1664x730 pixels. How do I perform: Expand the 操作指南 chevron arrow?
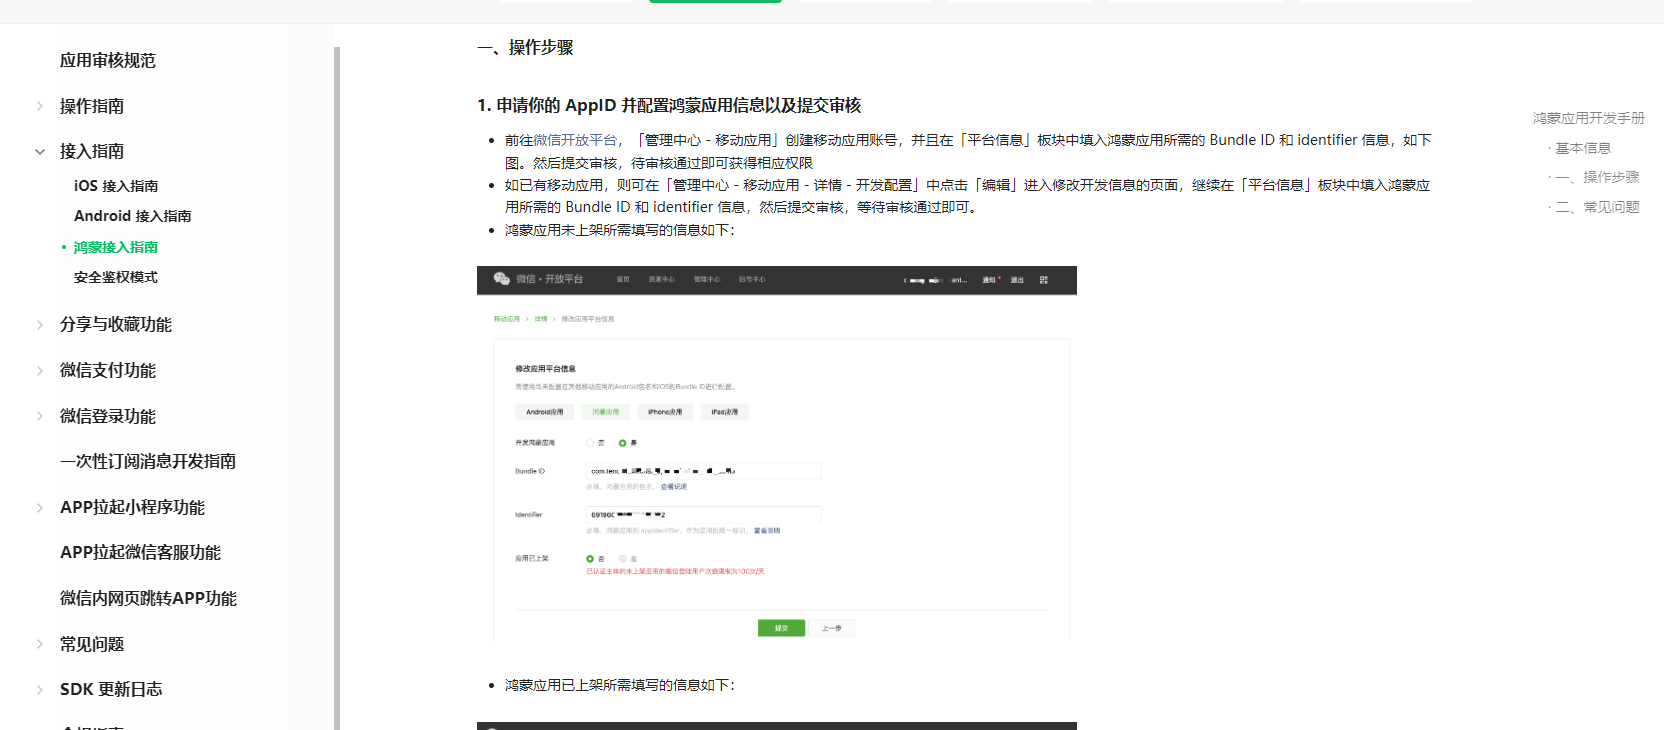pyautogui.click(x=40, y=106)
